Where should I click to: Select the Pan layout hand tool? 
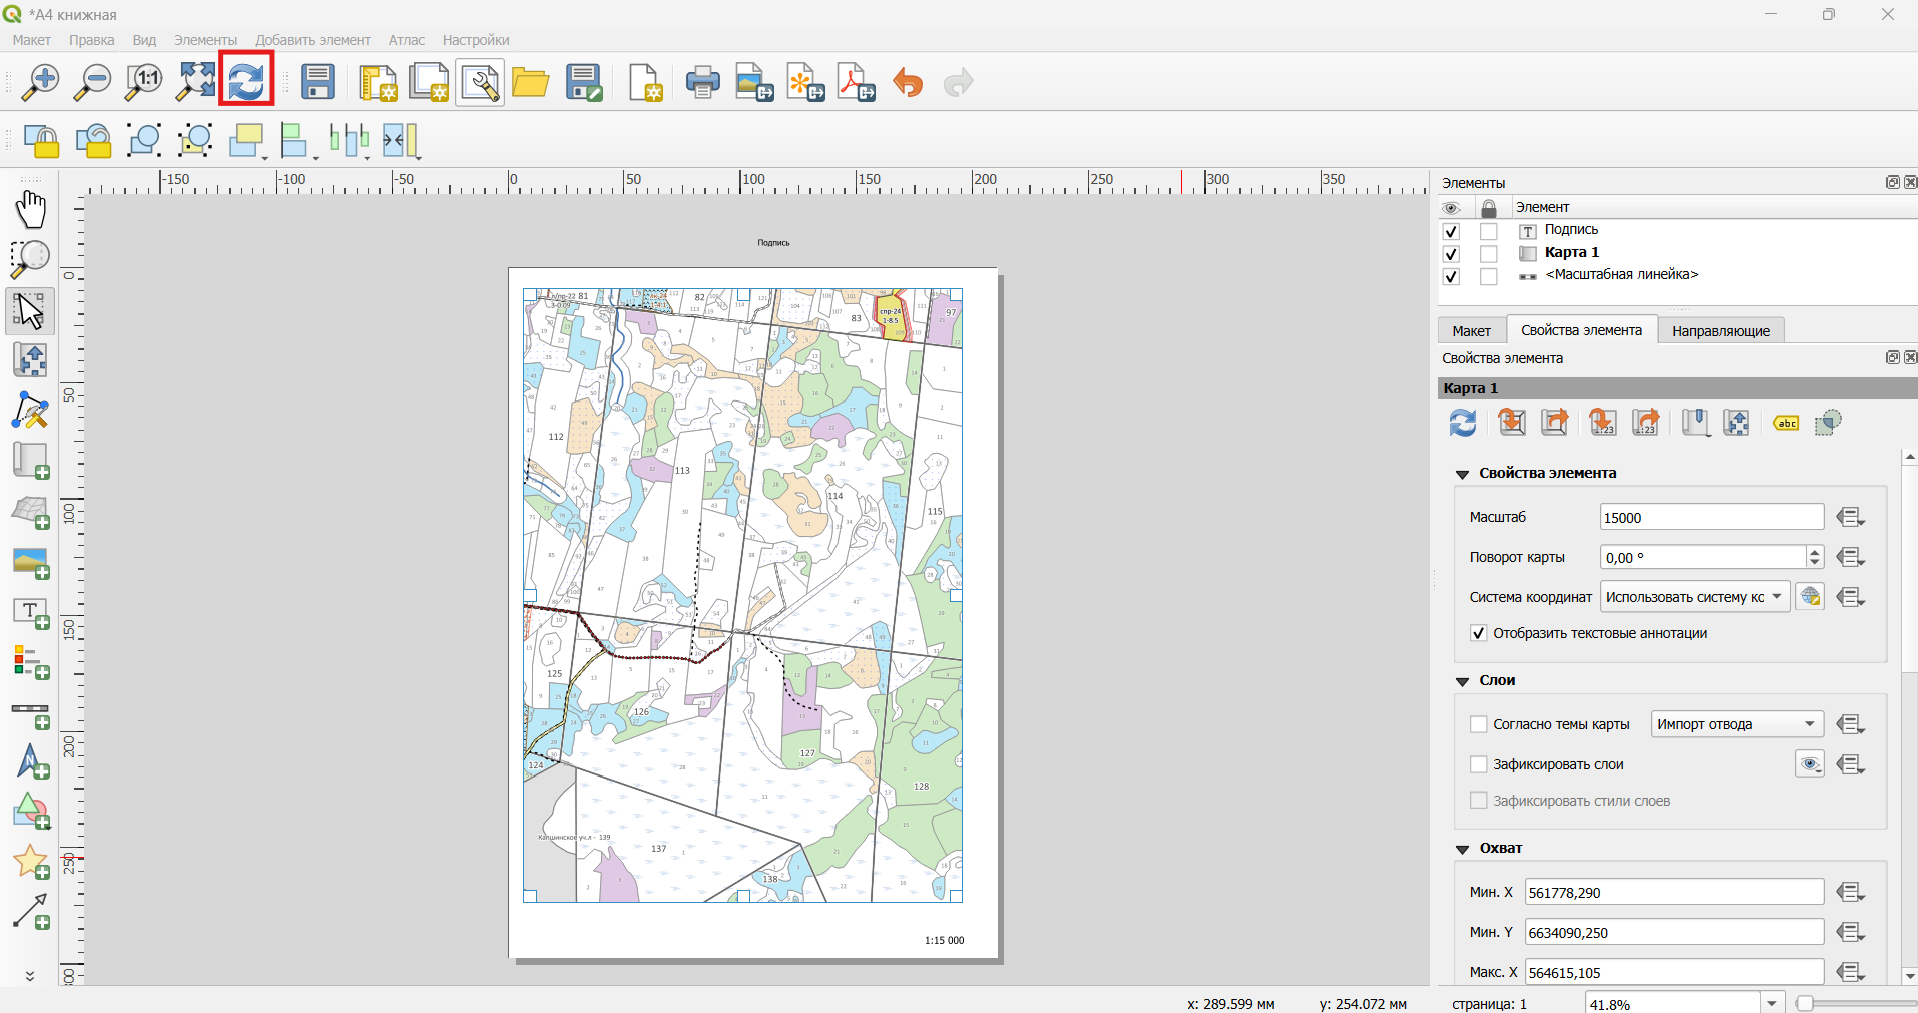coord(30,210)
